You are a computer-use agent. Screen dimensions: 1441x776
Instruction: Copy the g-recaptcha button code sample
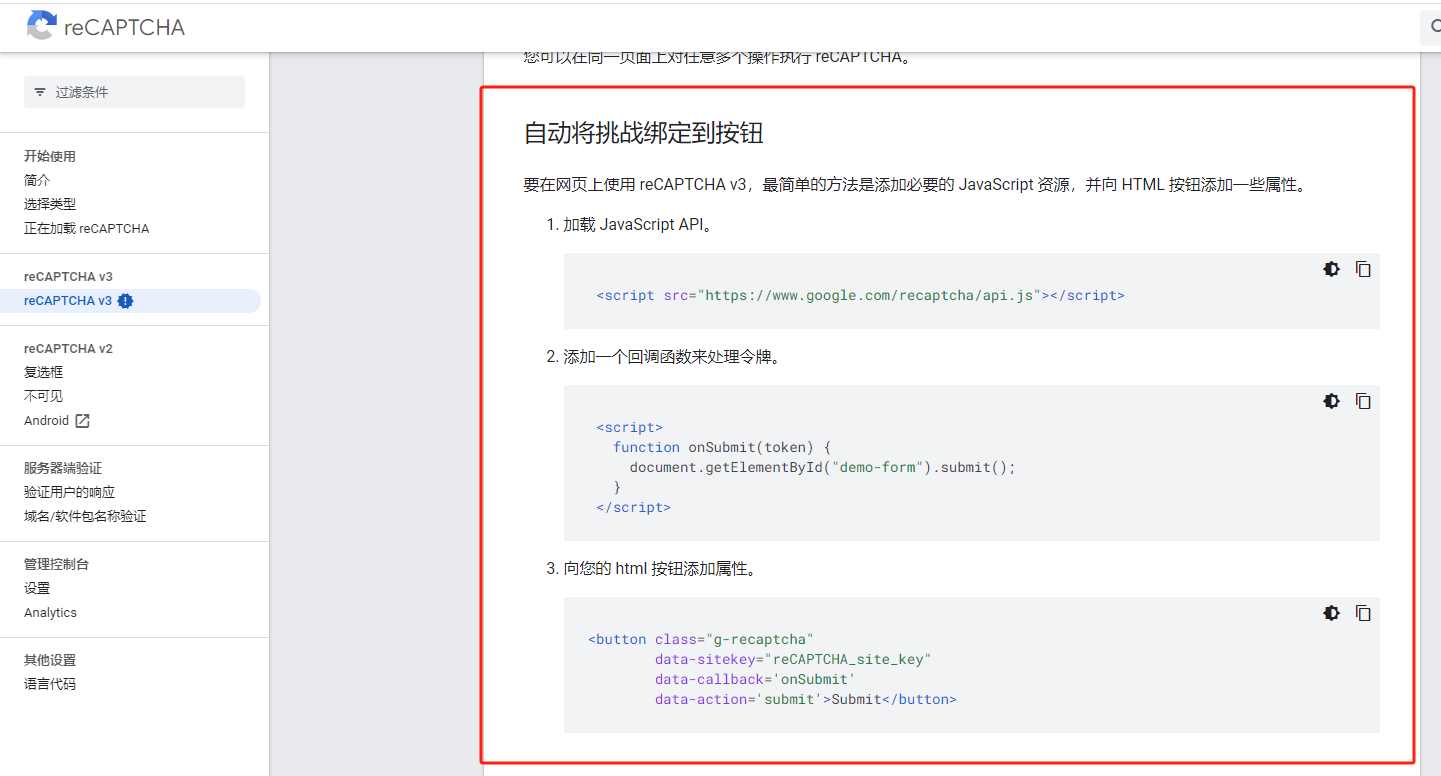pyautogui.click(x=1363, y=613)
